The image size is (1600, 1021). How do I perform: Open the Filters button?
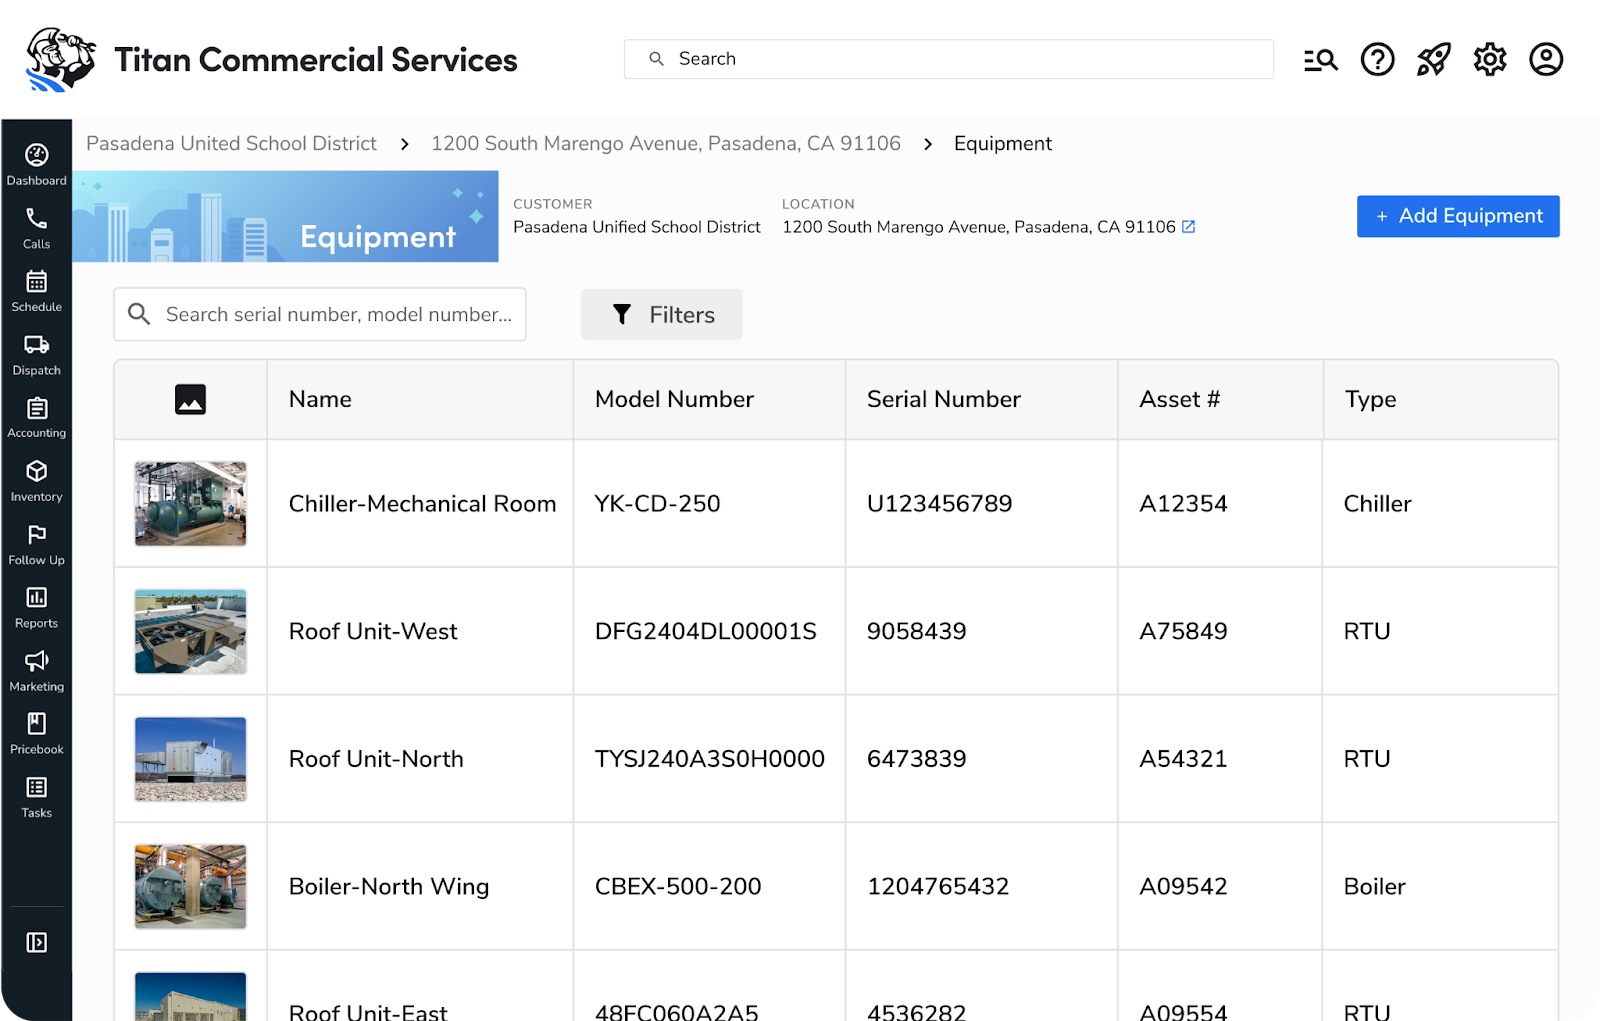coord(662,315)
